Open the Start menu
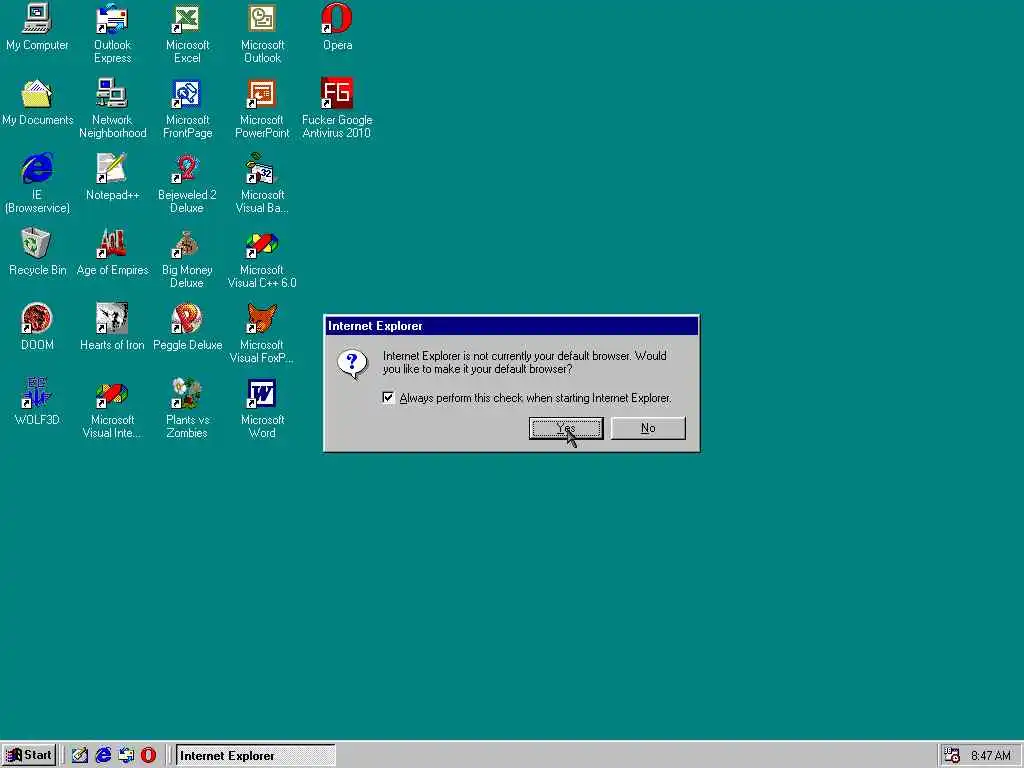This screenshot has width=1024, height=768. (29, 756)
